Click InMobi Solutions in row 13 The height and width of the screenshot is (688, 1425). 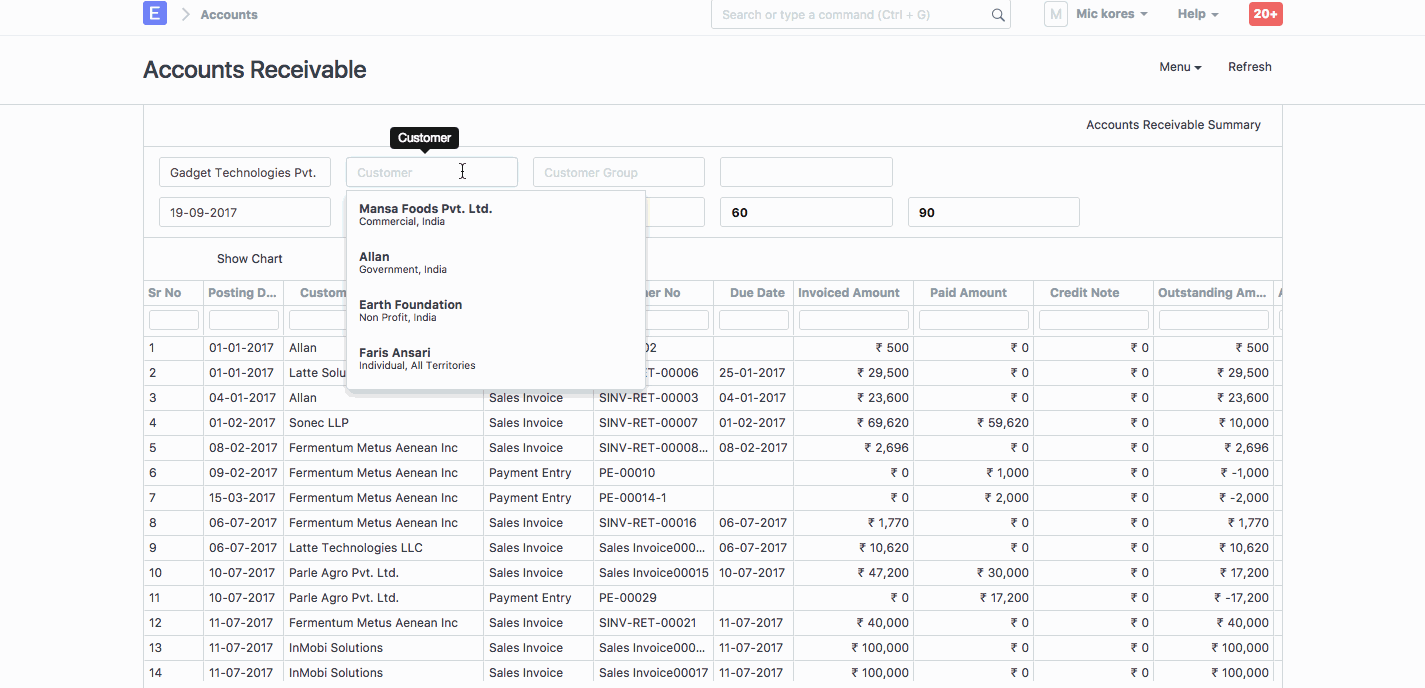[x=336, y=648]
